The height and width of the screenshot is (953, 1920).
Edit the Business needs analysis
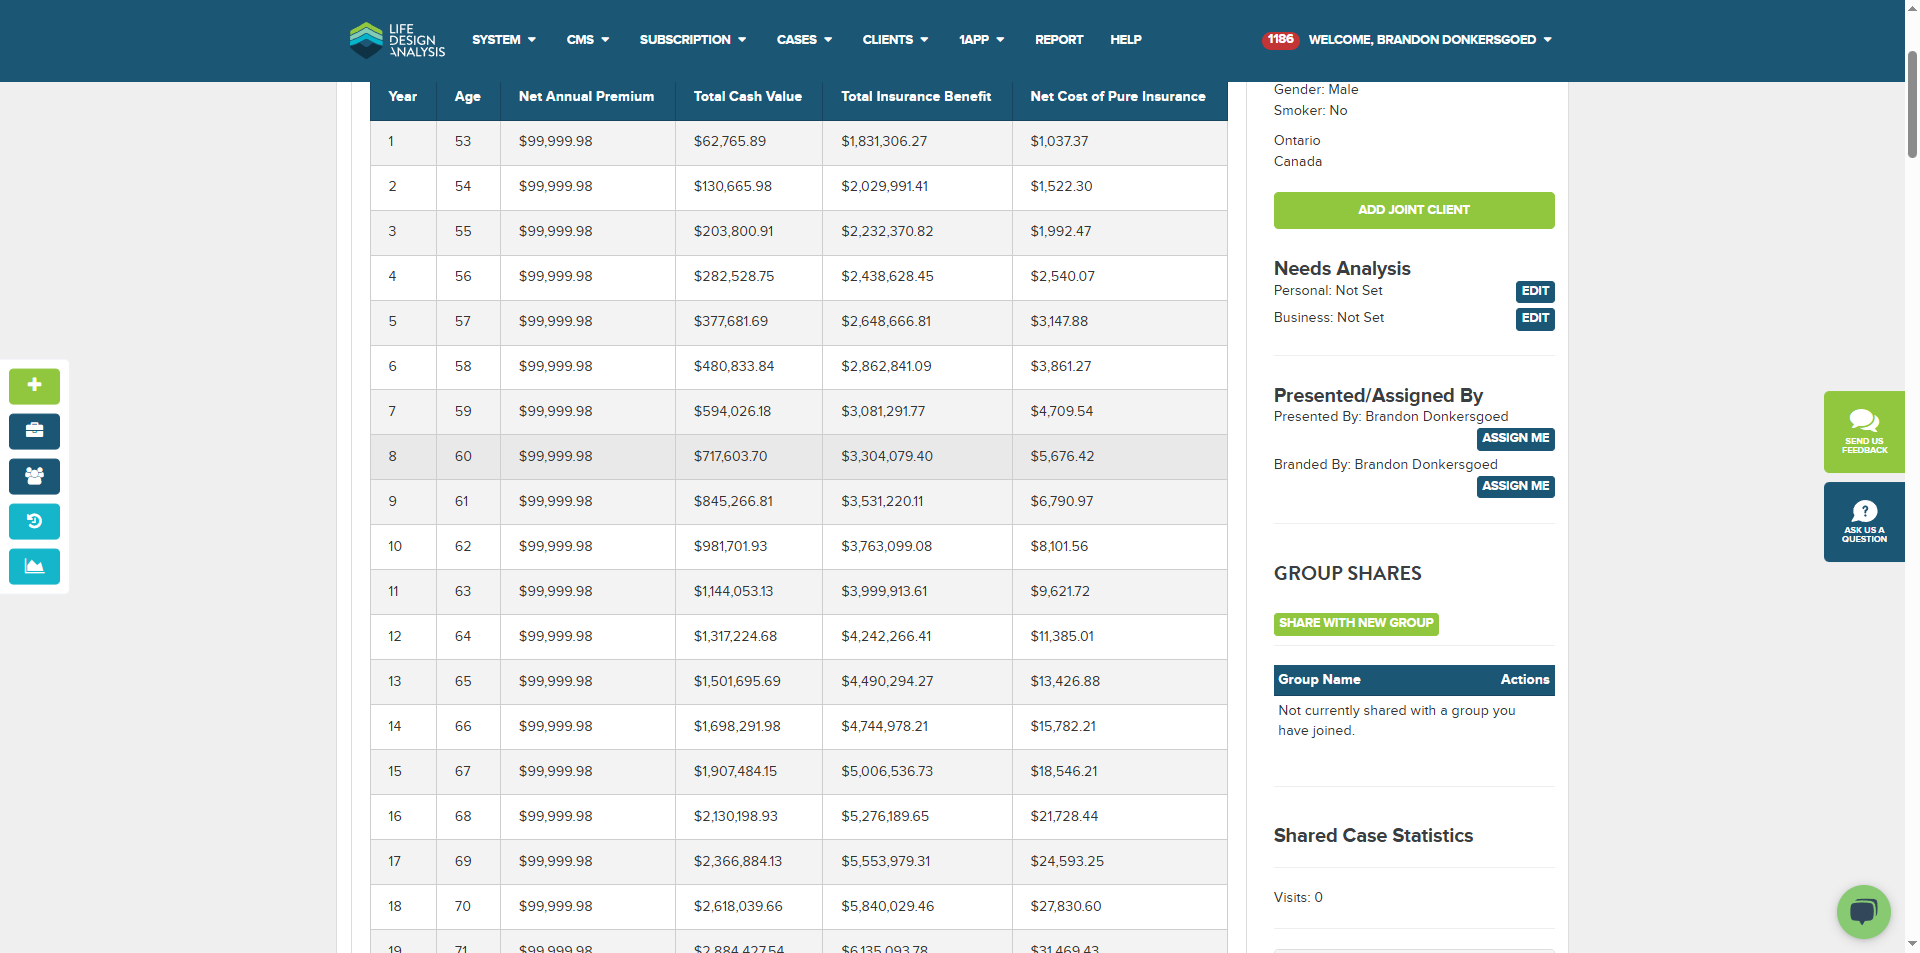pyautogui.click(x=1535, y=319)
